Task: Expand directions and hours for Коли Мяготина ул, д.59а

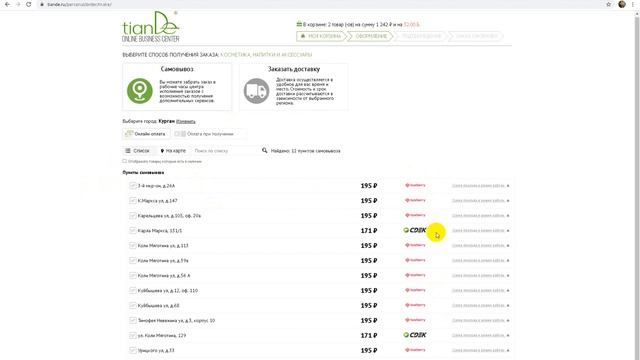Action: [x=480, y=260]
